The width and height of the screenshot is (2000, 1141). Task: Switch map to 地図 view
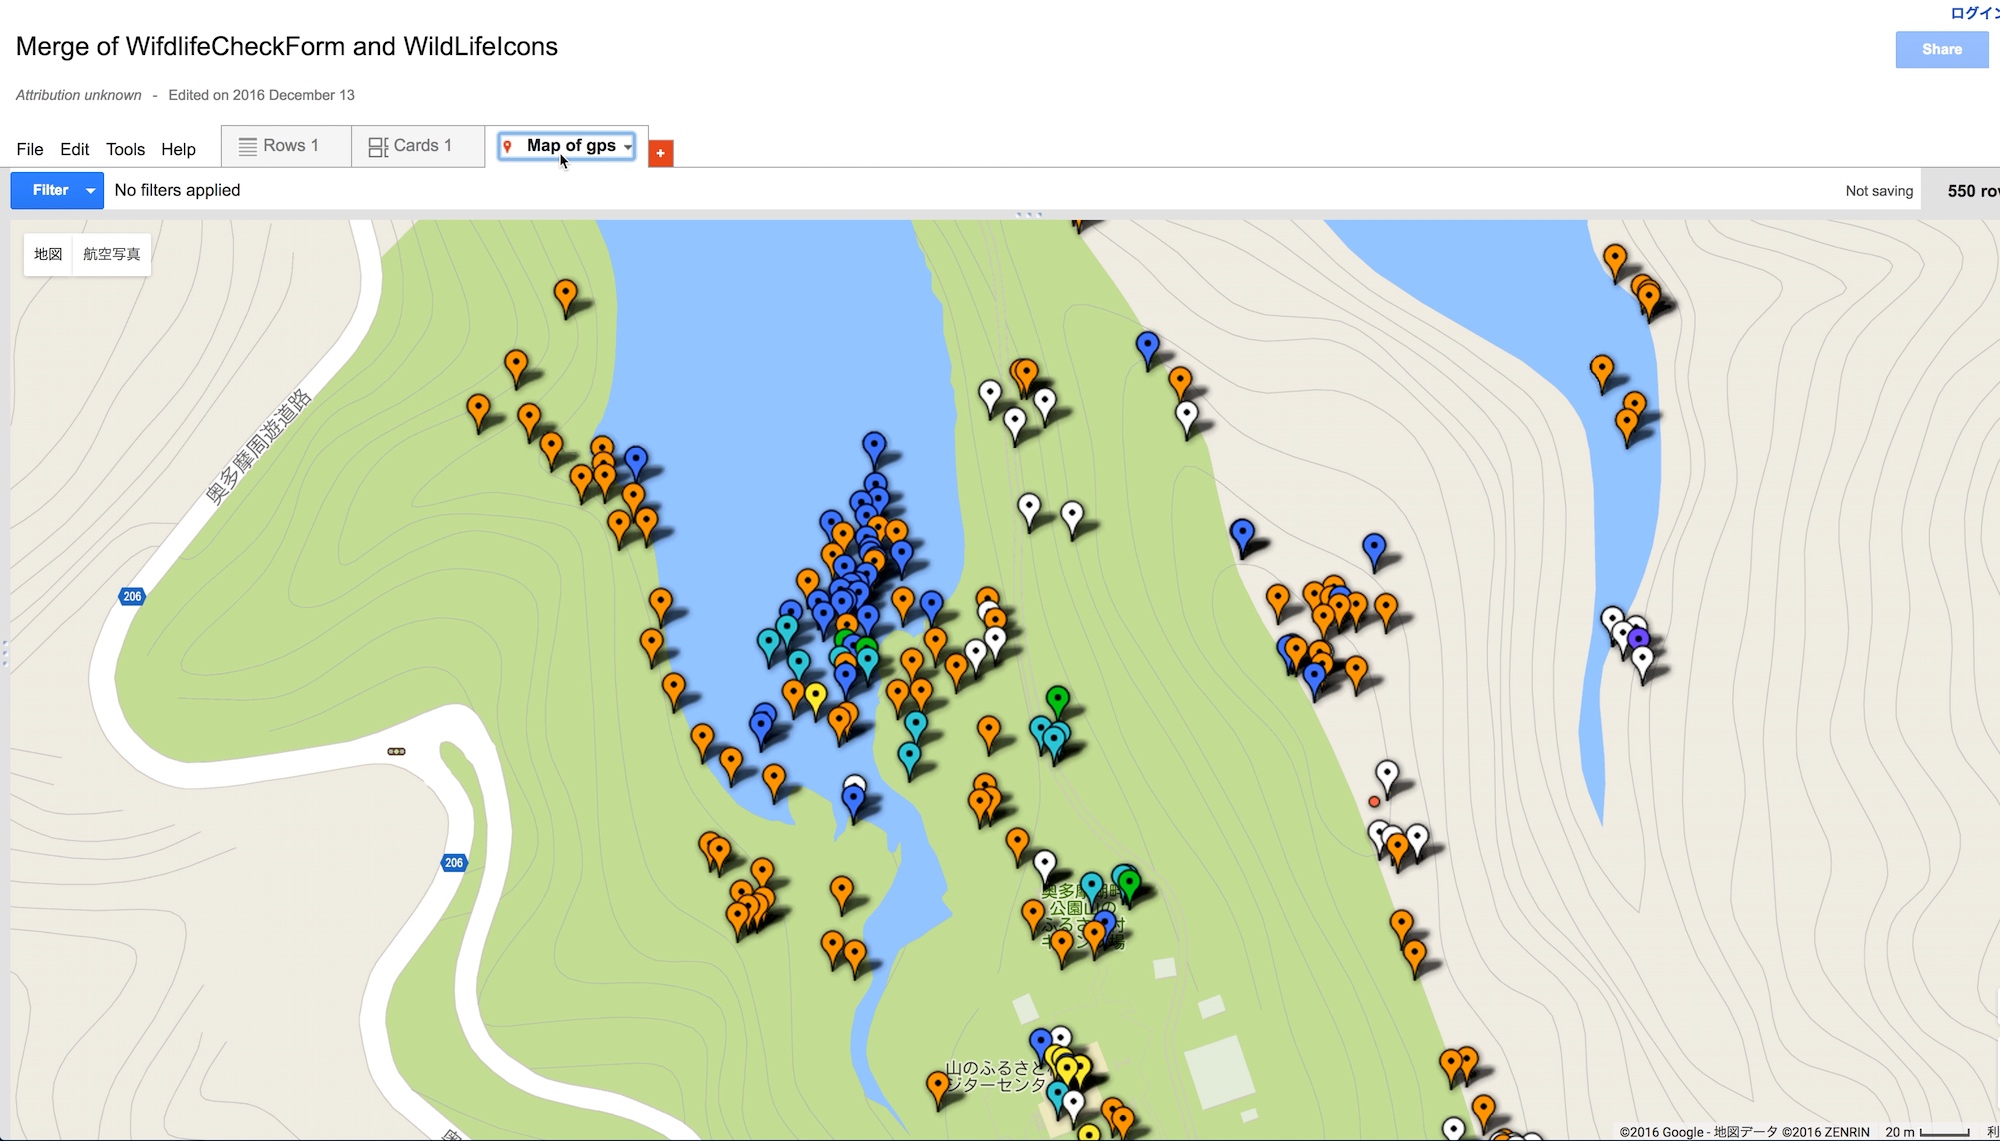tap(48, 254)
